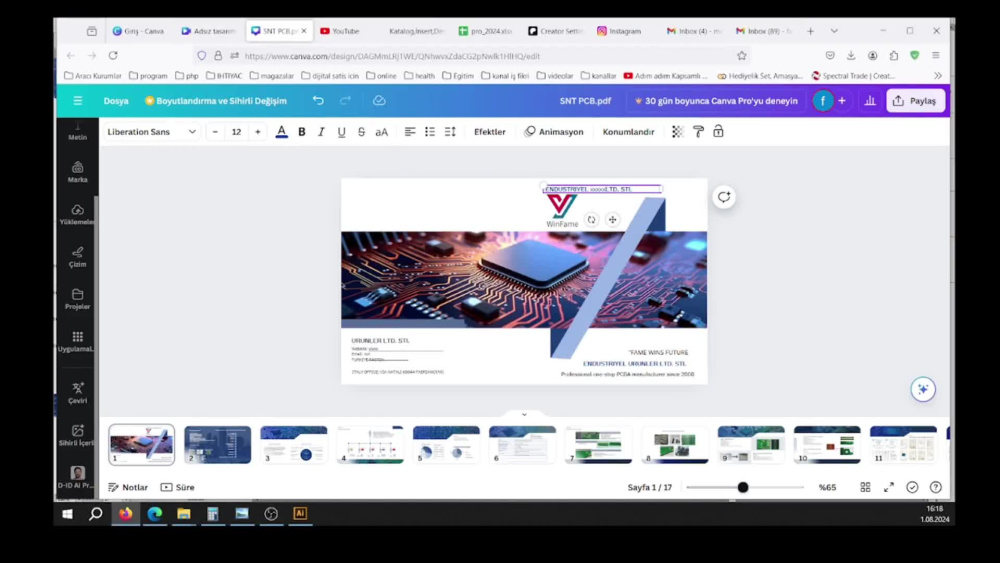
Task: Open Windows Start menu
Action: [x=68, y=513]
